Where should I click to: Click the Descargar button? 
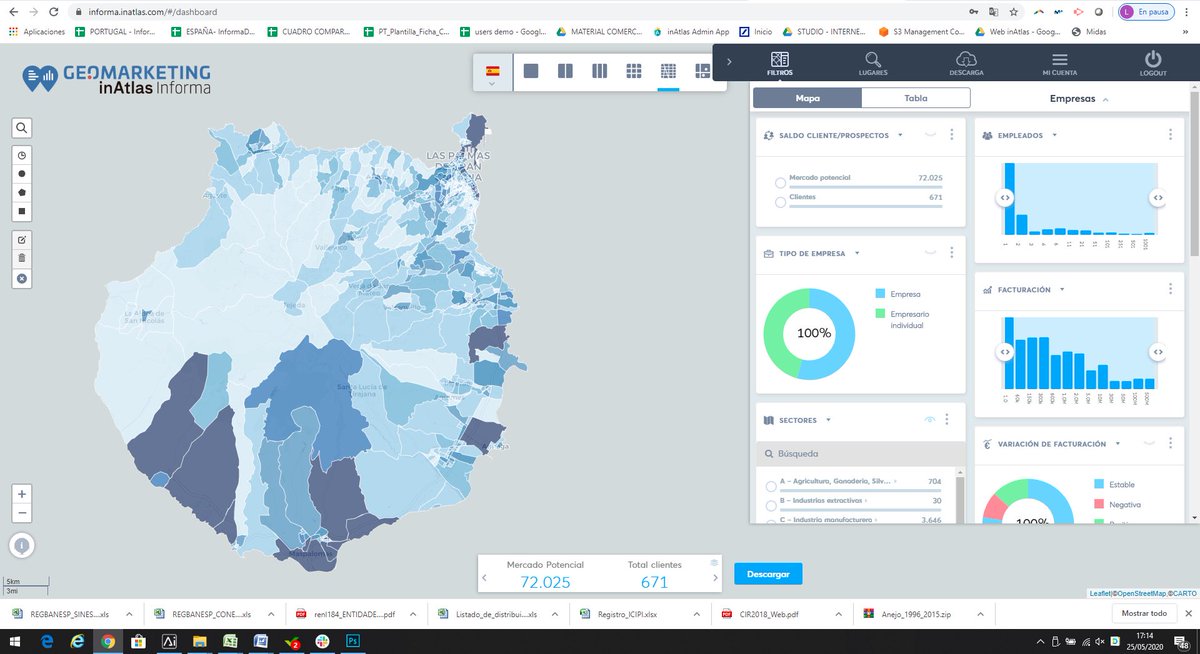(x=768, y=574)
